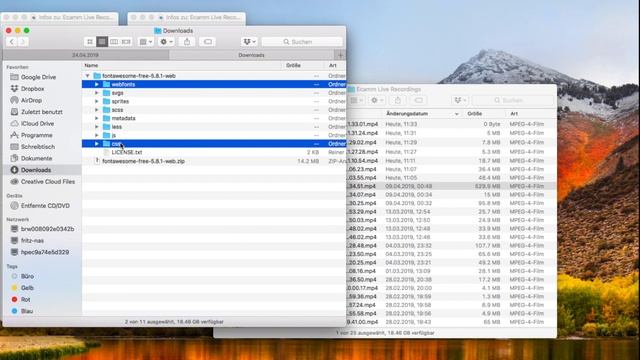Collapse the fontawesome-free-5.8.1-web folder
This screenshot has width=640, height=360.
(x=87, y=76)
